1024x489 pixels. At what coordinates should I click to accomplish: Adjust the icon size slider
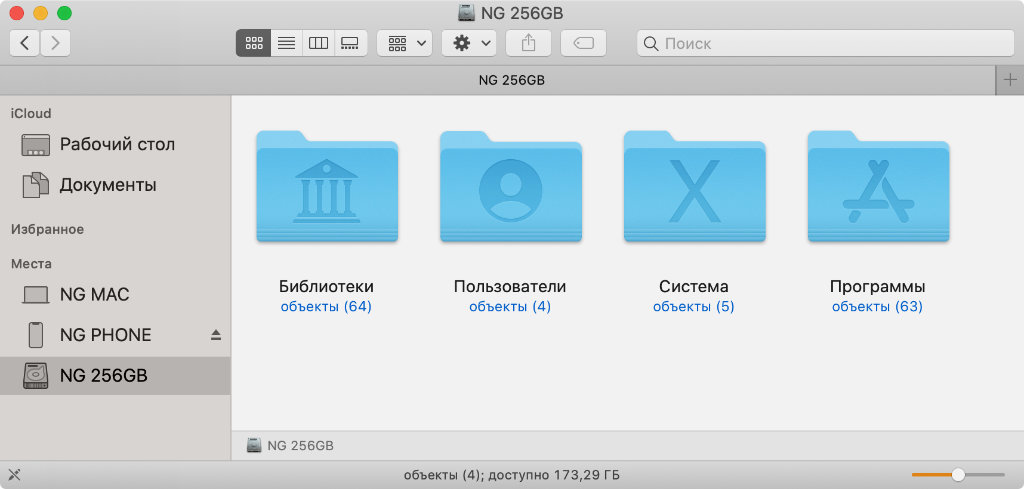click(x=957, y=474)
